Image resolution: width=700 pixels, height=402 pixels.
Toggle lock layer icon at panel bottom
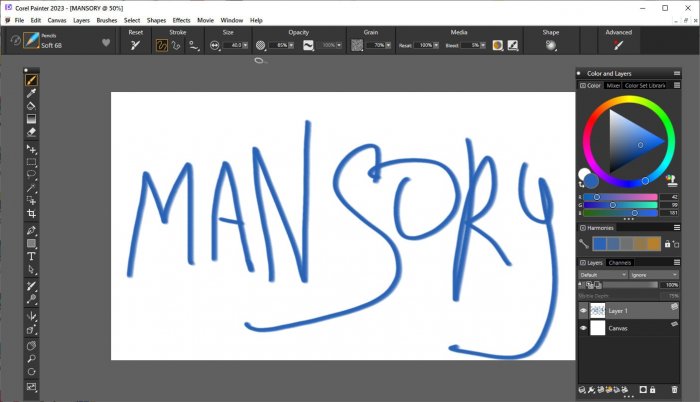click(x=653, y=389)
